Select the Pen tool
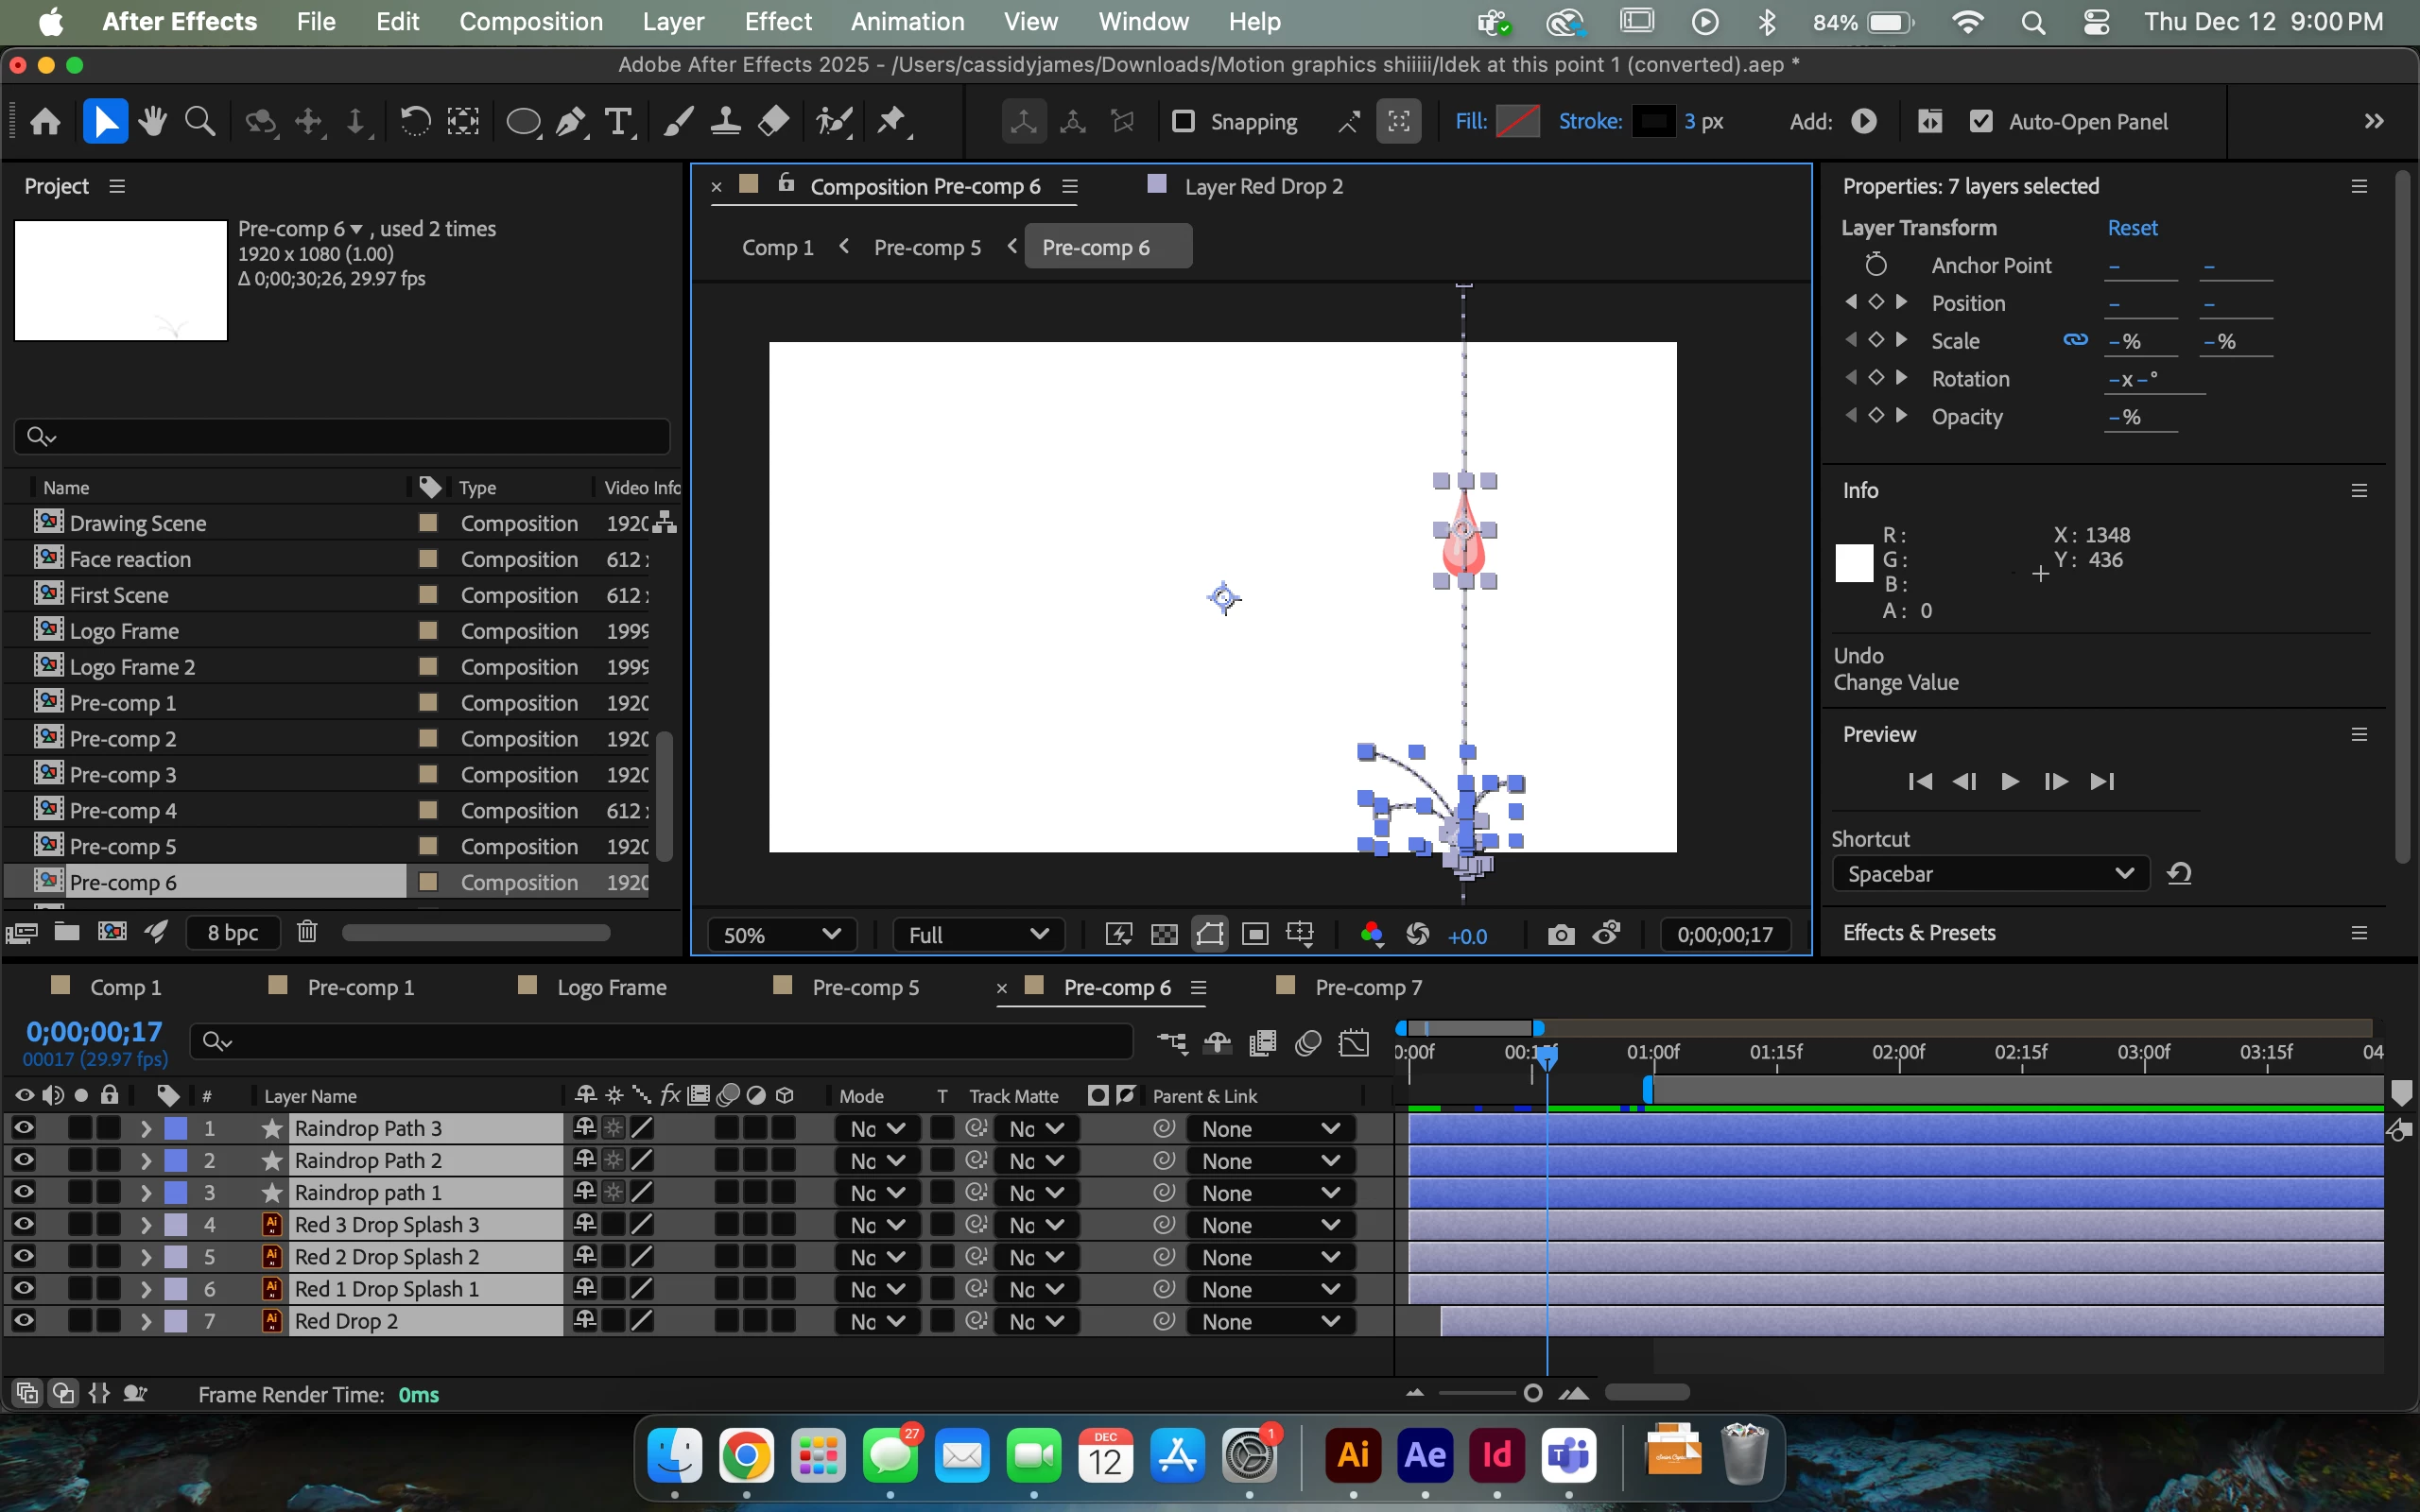The image size is (2420, 1512). (571, 122)
